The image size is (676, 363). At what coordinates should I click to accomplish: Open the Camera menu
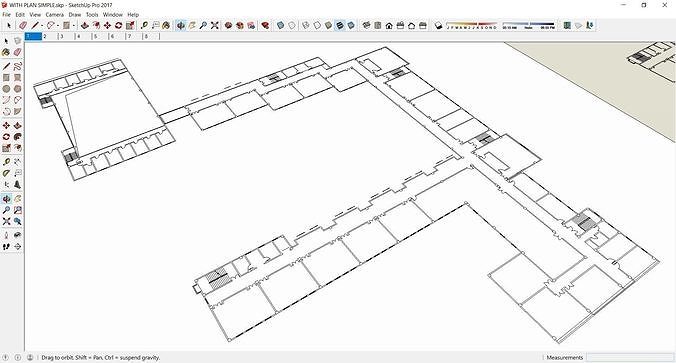click(55, 14)
